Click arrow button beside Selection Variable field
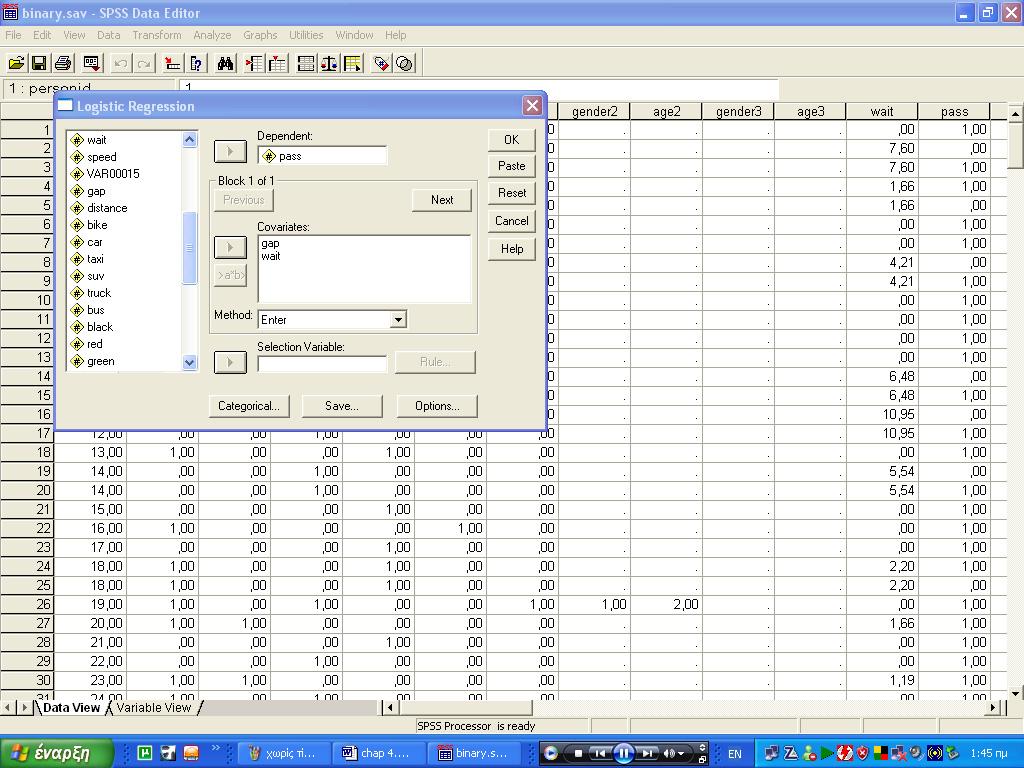Viewport: 1024px width, 768px height. click(x=231, y=362)
